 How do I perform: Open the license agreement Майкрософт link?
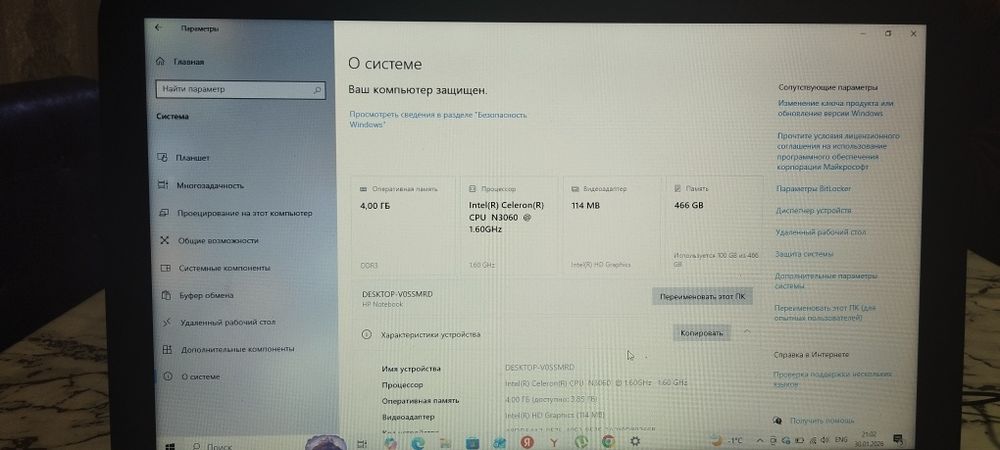(x=838, y=151)
